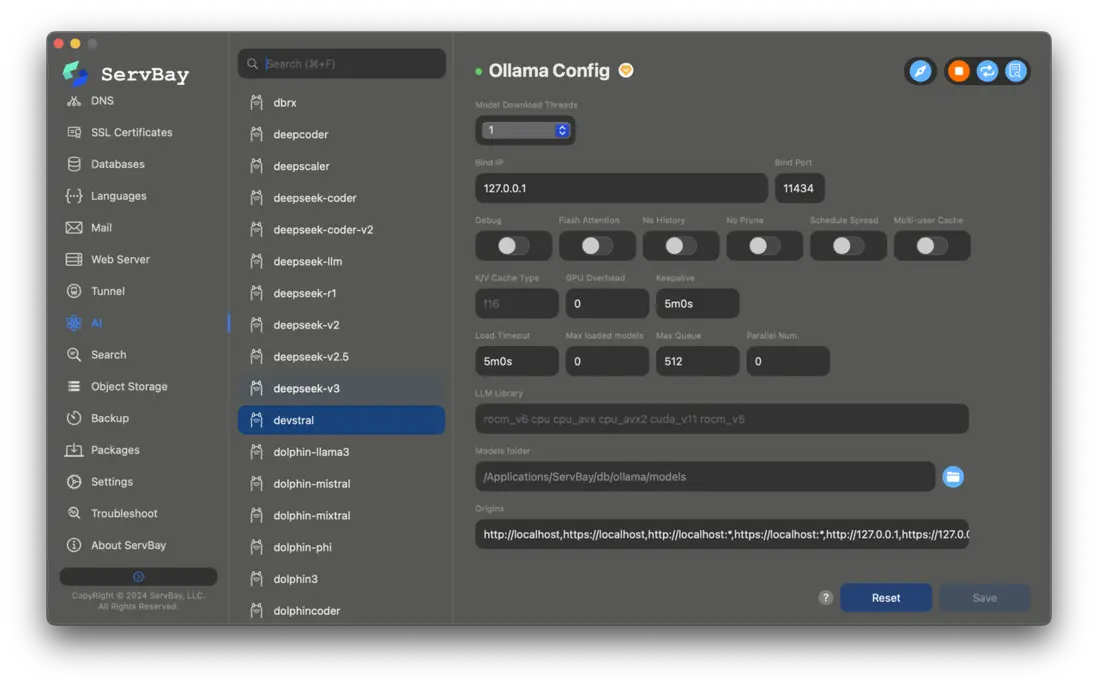
Task: Click the Models folder path field
Action: click(x=705, y=476)
